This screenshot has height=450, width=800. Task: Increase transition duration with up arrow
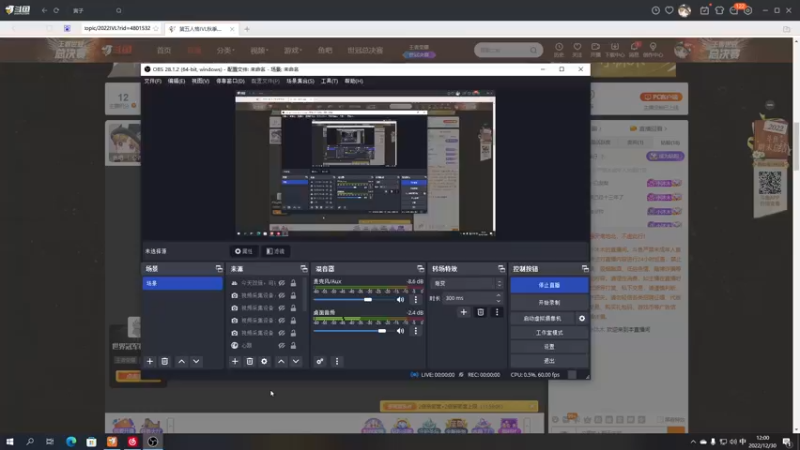(x=498, y=295)
